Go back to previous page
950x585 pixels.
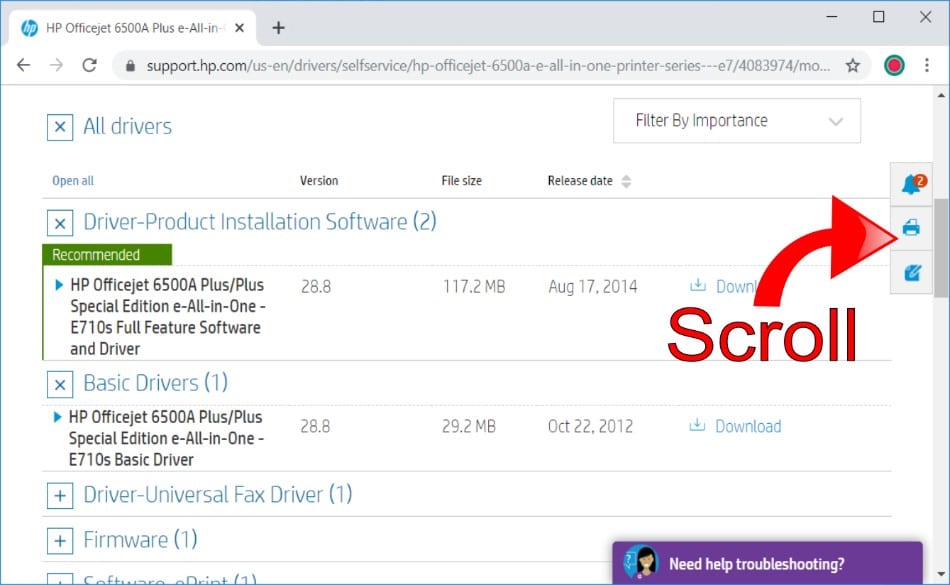click(x=24, y=66)
